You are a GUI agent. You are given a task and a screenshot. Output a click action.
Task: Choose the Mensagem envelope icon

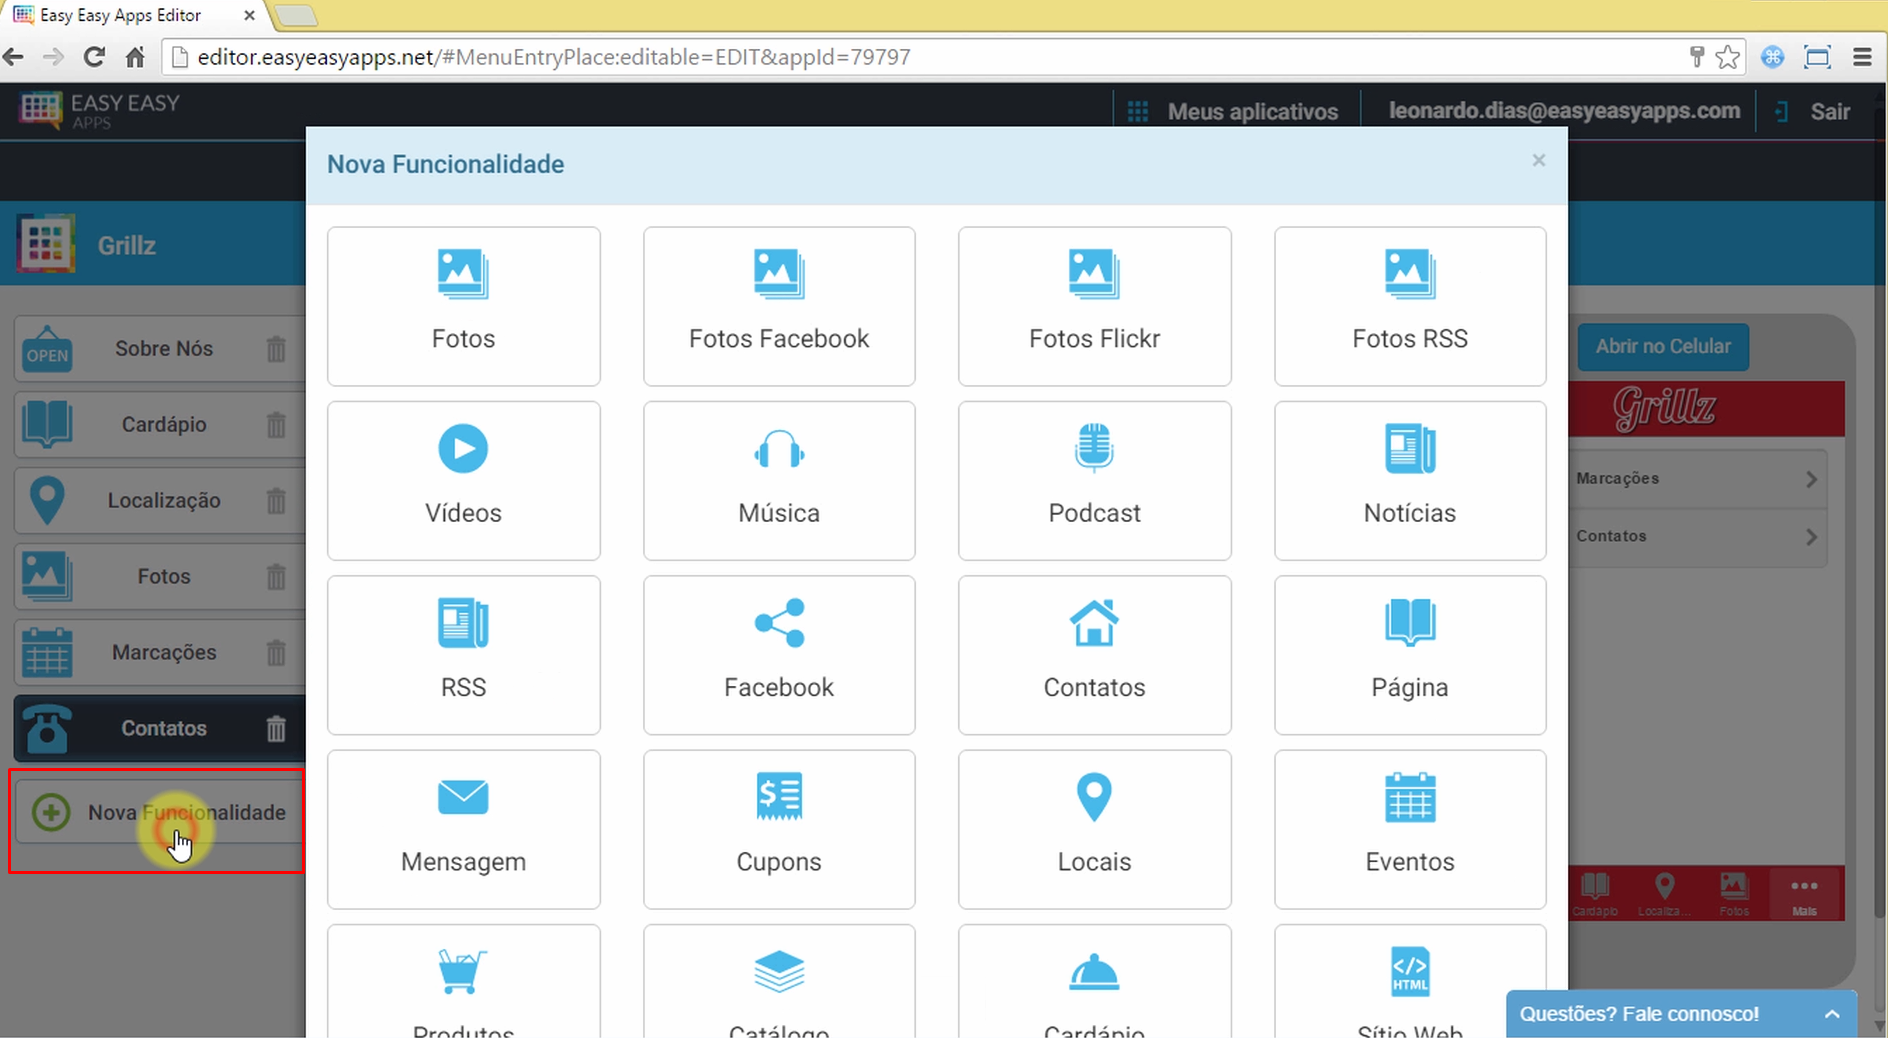coord(463,797)
